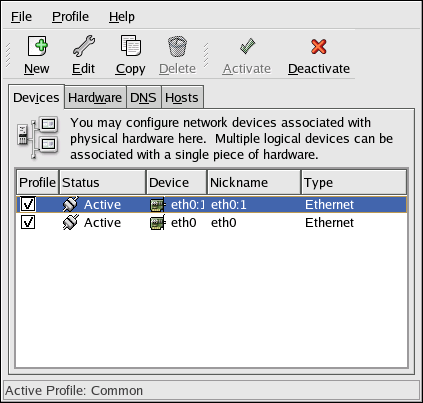Open the Help menu
Viewport: 423px width, 403px height.
pos(122,17)
